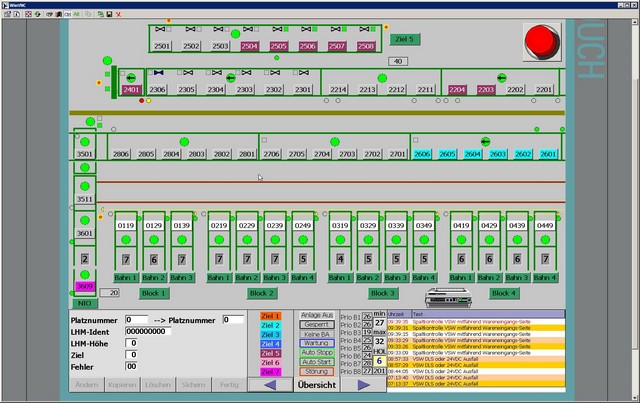Toggle the Auto Stopp mode button
This screenshot has height=403, width=640.
point(316,352)
